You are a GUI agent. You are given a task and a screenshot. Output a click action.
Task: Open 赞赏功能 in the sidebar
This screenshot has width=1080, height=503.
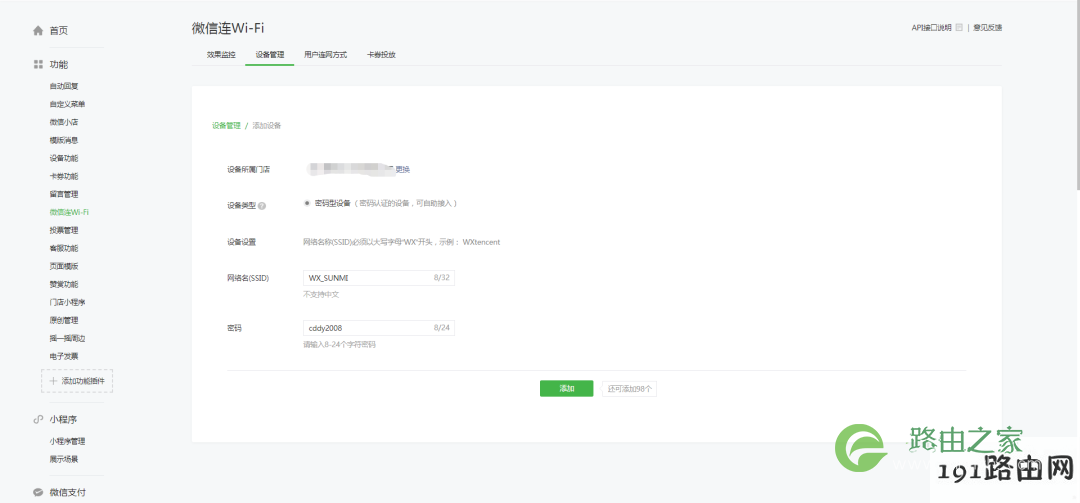63,284
